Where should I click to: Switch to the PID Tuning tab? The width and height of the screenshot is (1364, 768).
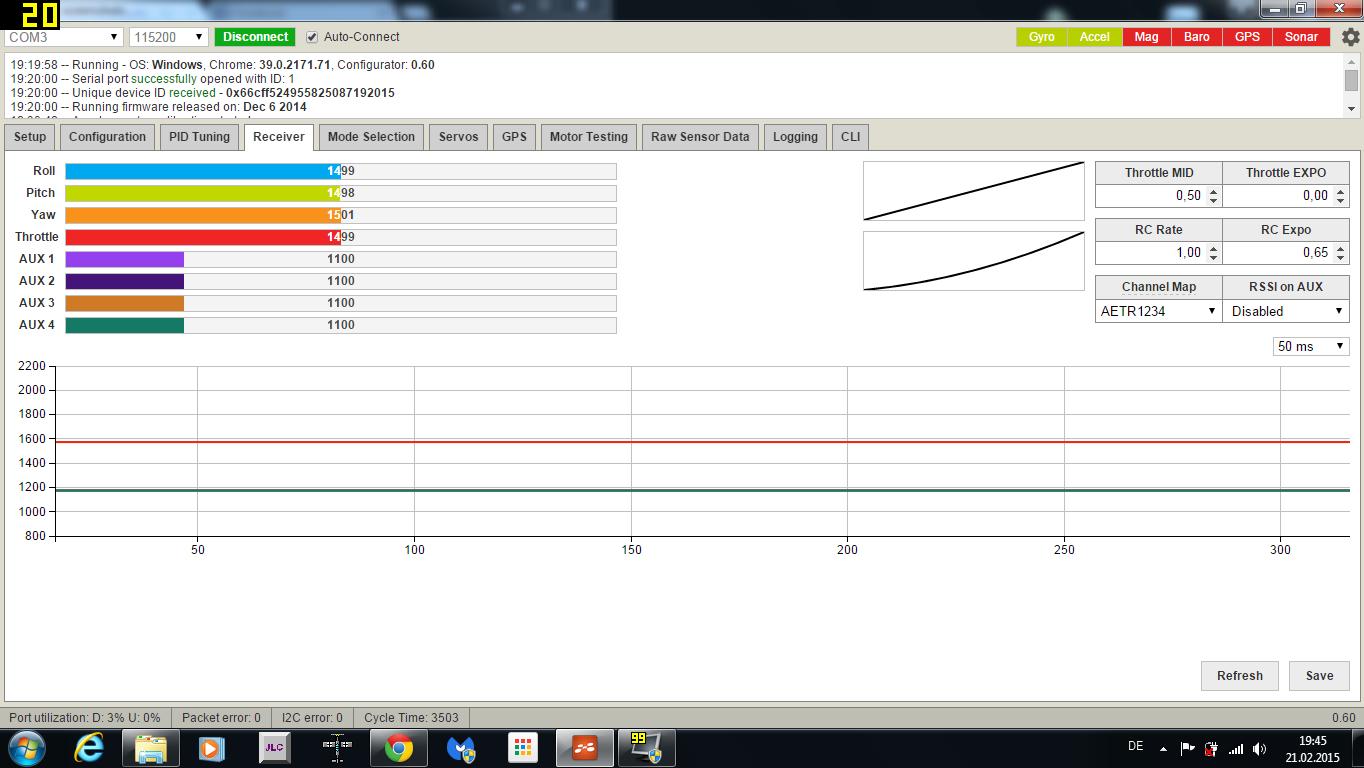199,137
